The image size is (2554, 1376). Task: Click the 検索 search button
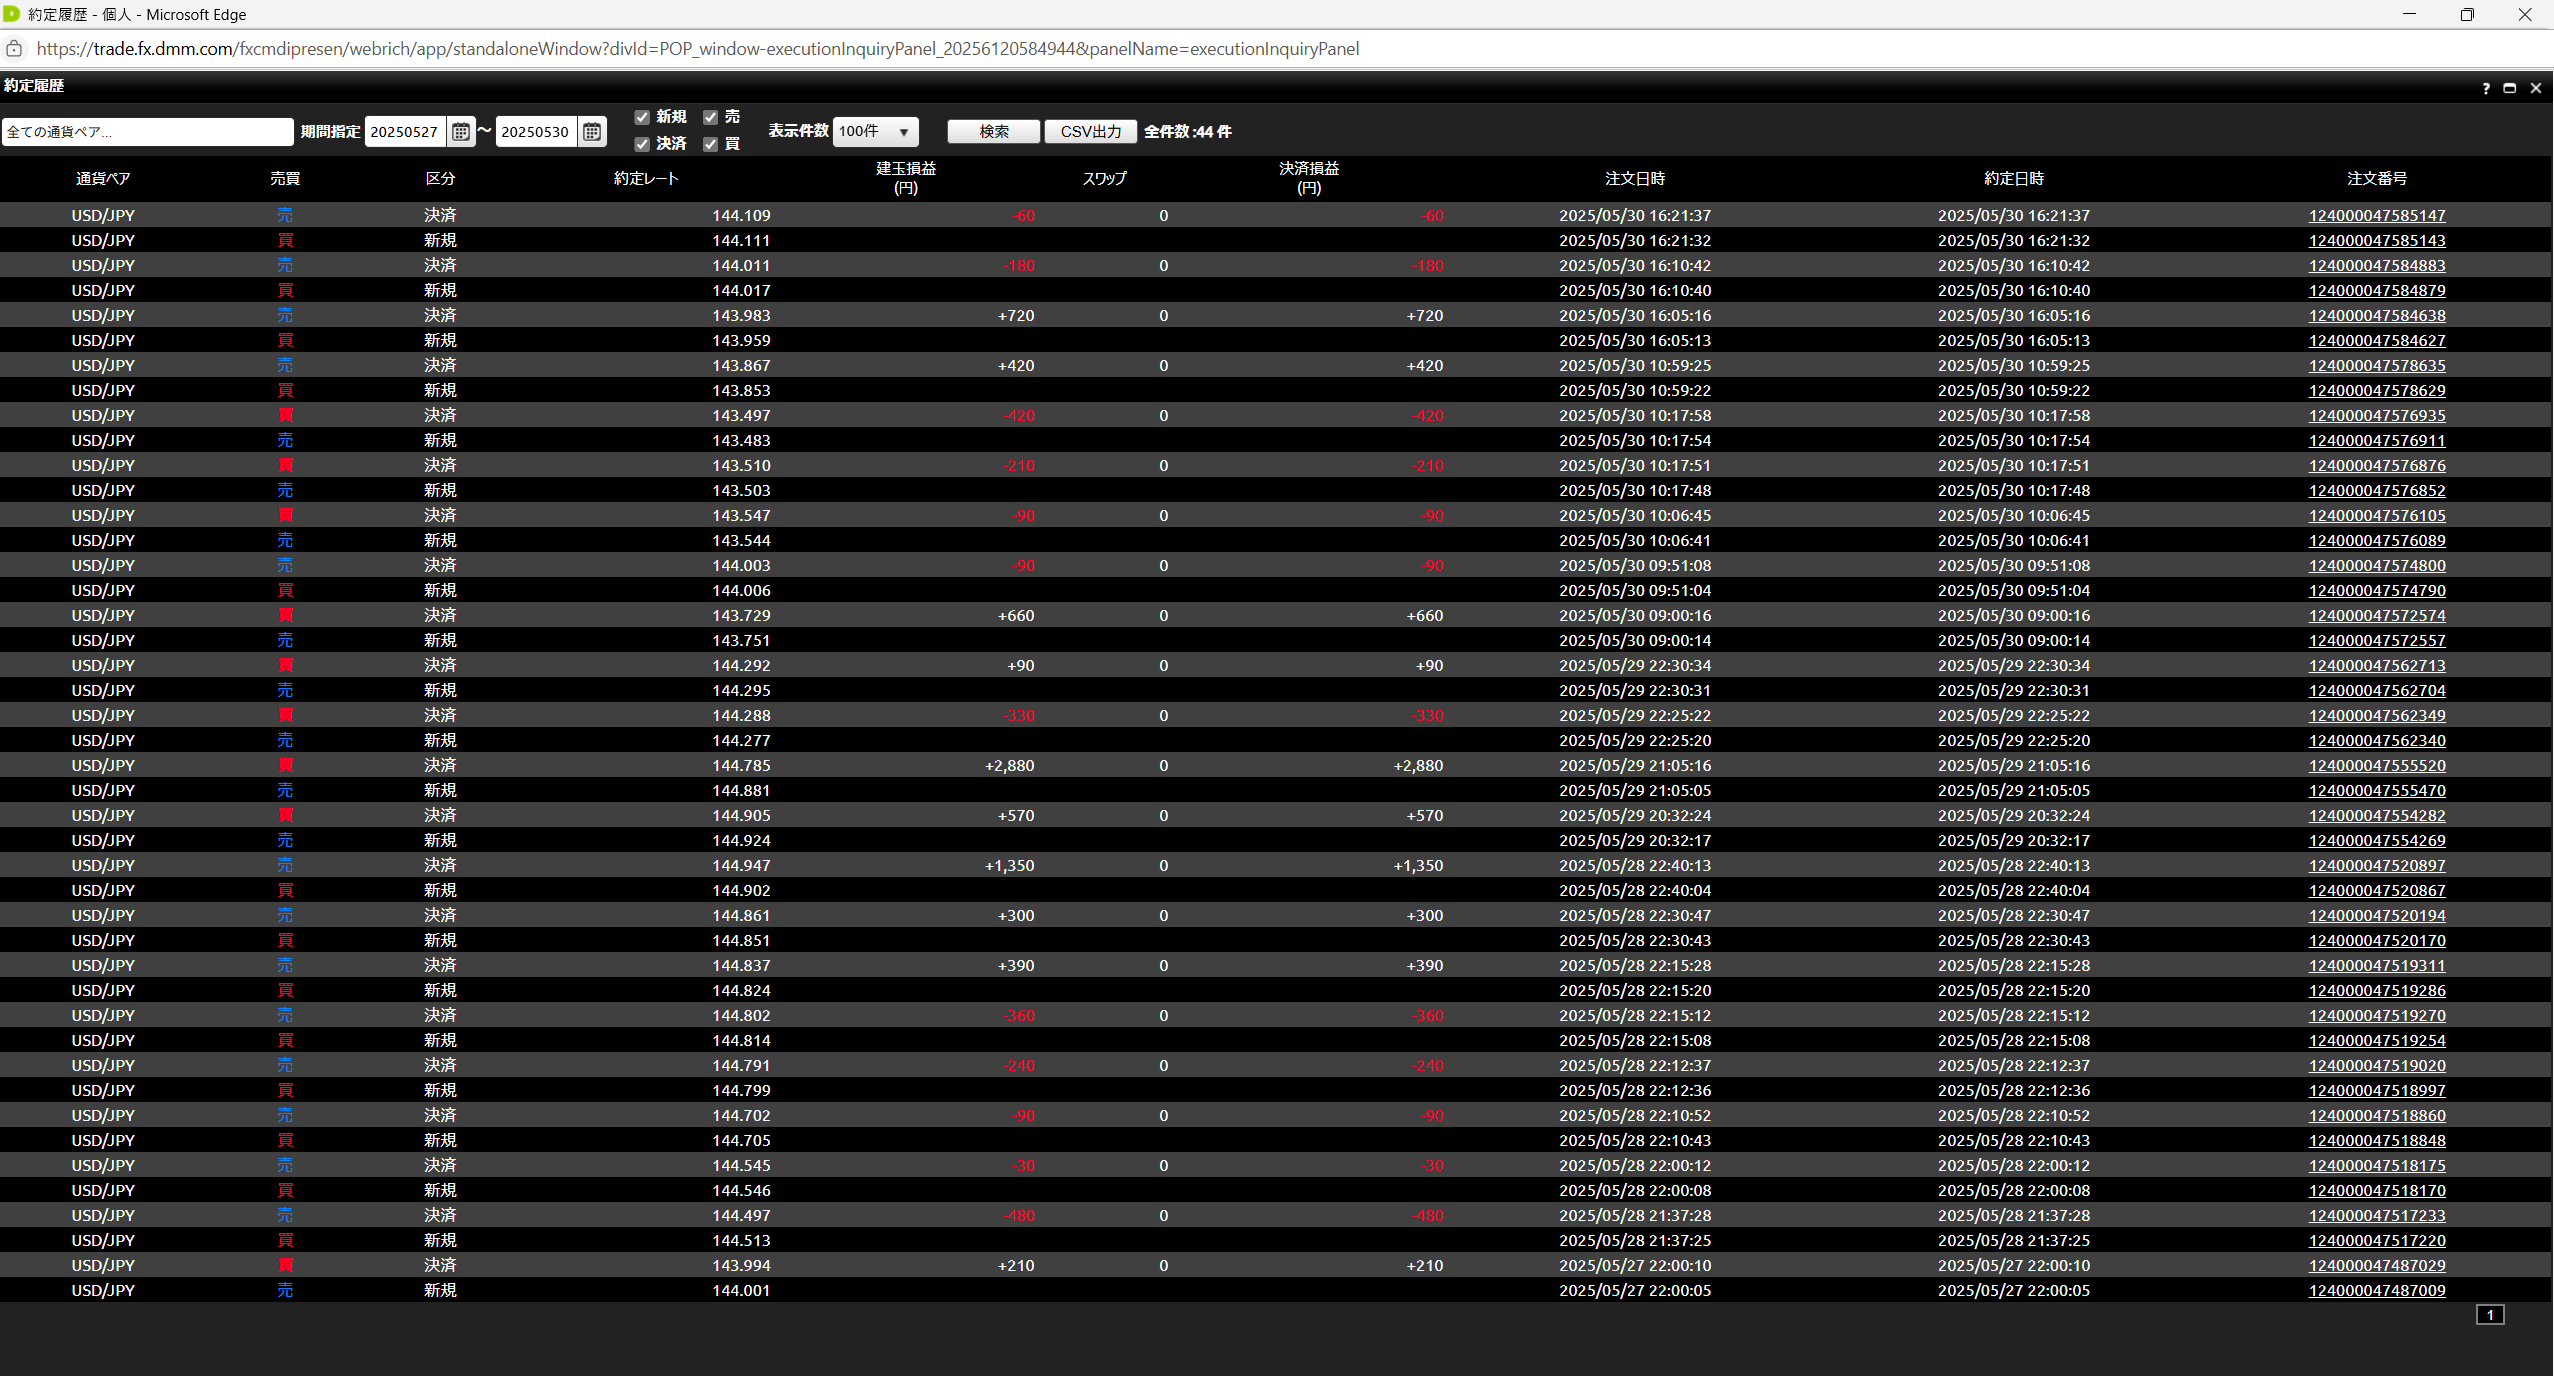[993, 131]
